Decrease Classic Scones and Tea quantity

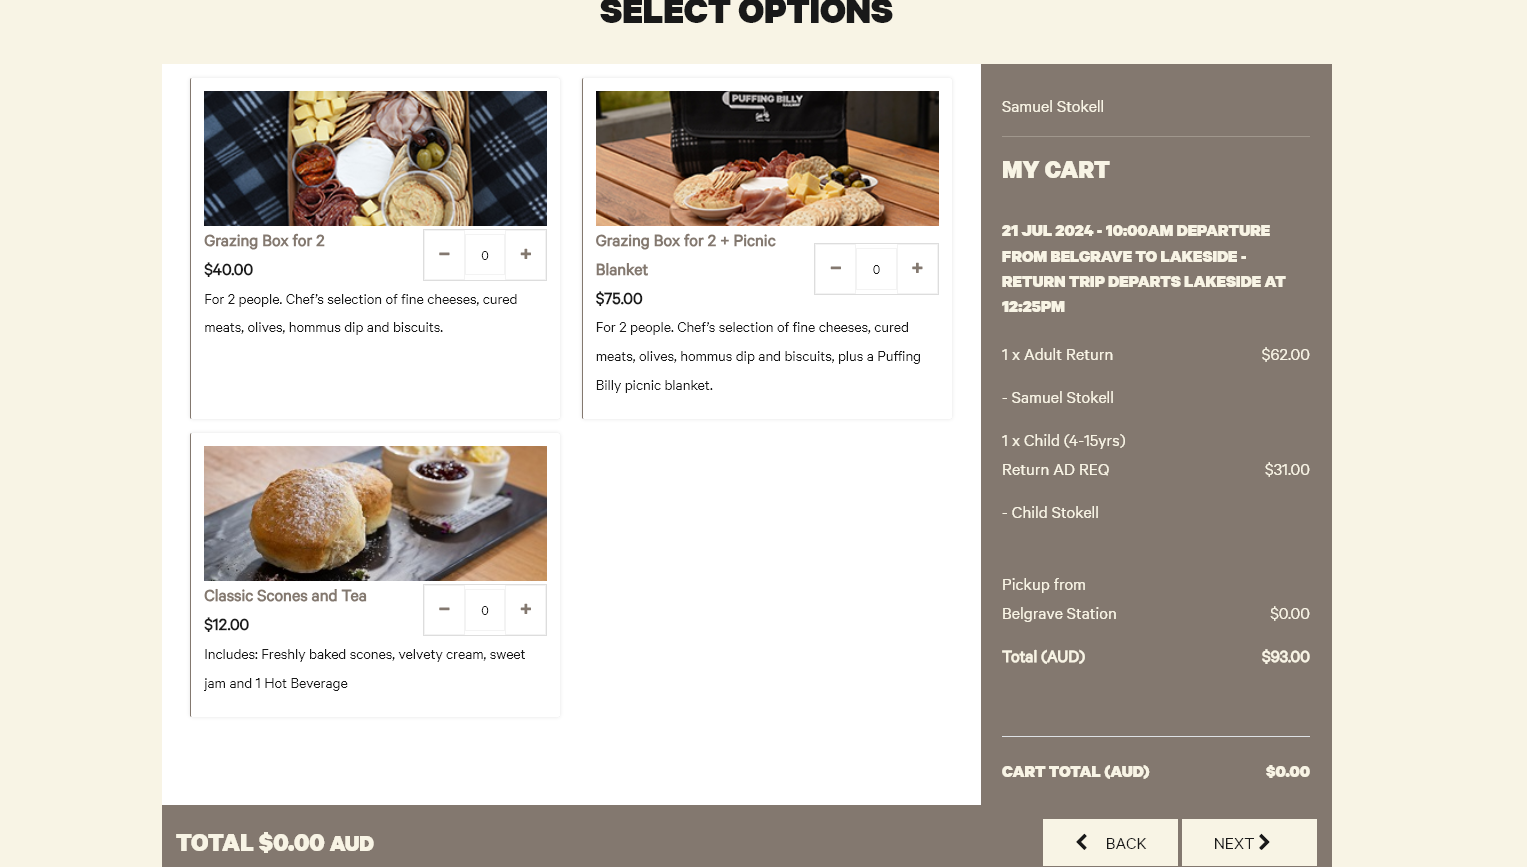(x=444, y=610)
